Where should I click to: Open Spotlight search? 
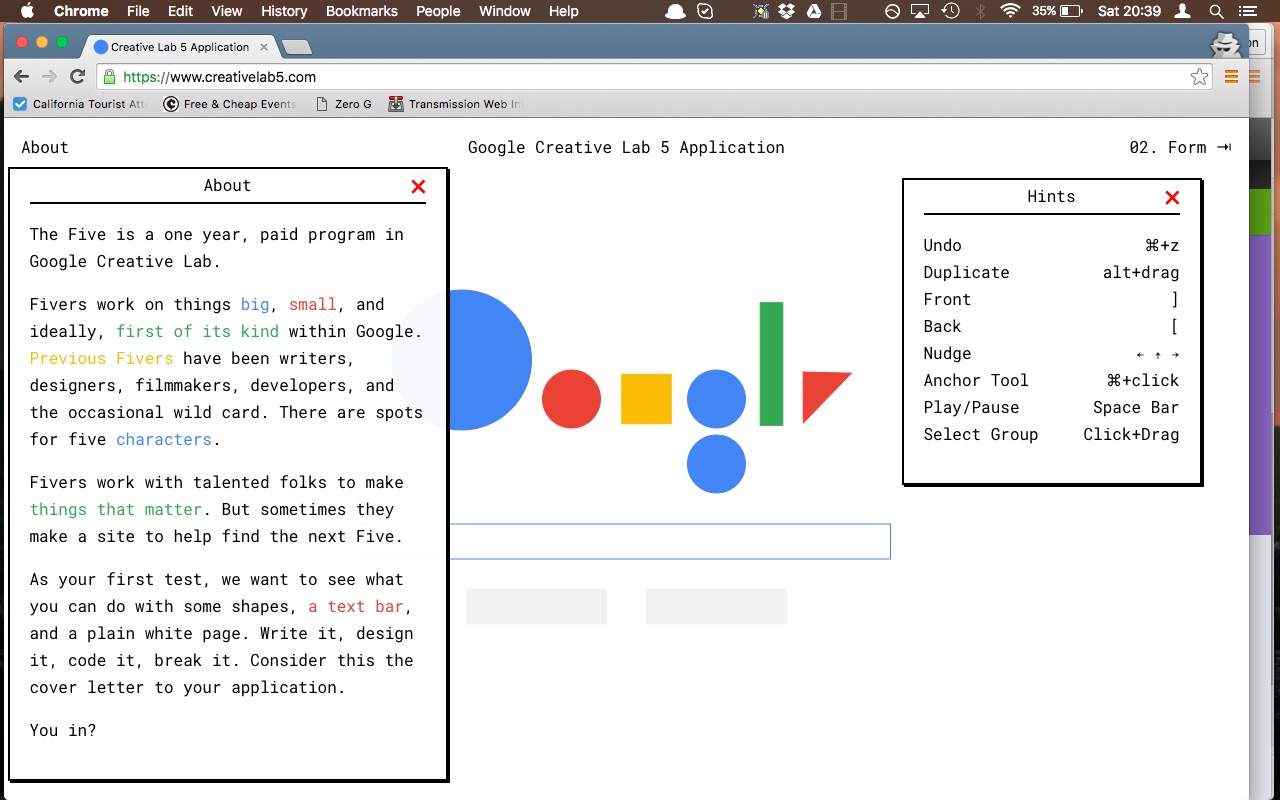point(1216,11)
